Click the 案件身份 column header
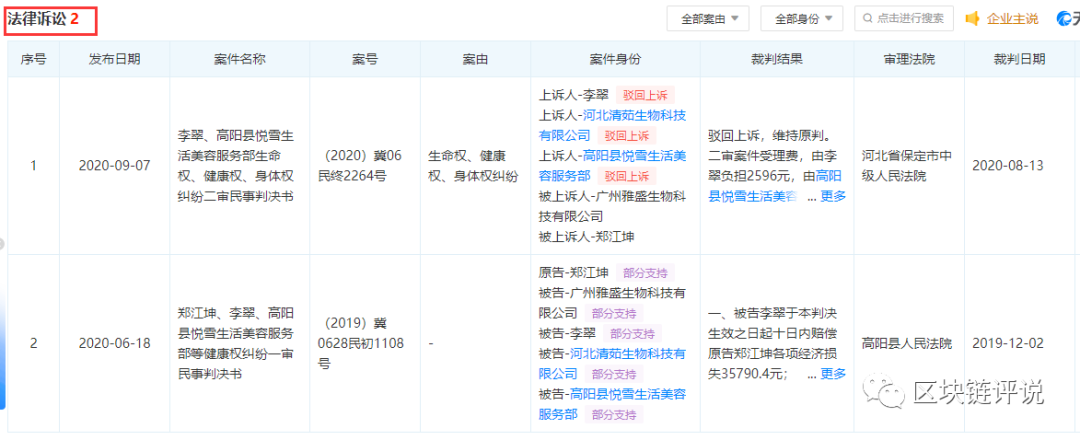The height and width of the screenshot is (440, 1080). [615, 59]
